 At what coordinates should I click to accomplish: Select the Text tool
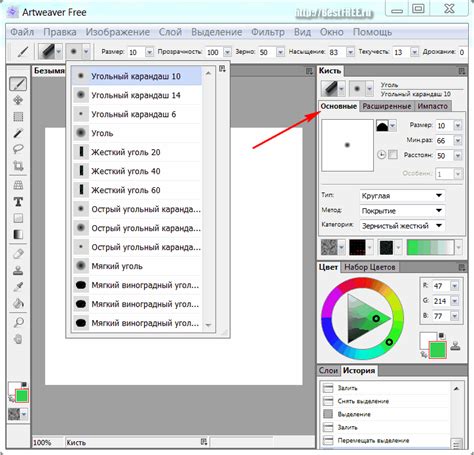pos(18,201)
